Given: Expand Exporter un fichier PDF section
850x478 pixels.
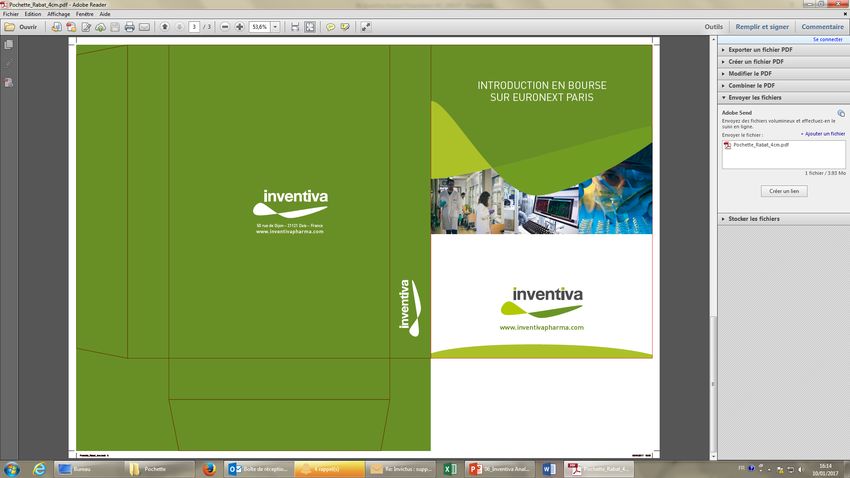Looking at the screenshot, I should [783, 50].
